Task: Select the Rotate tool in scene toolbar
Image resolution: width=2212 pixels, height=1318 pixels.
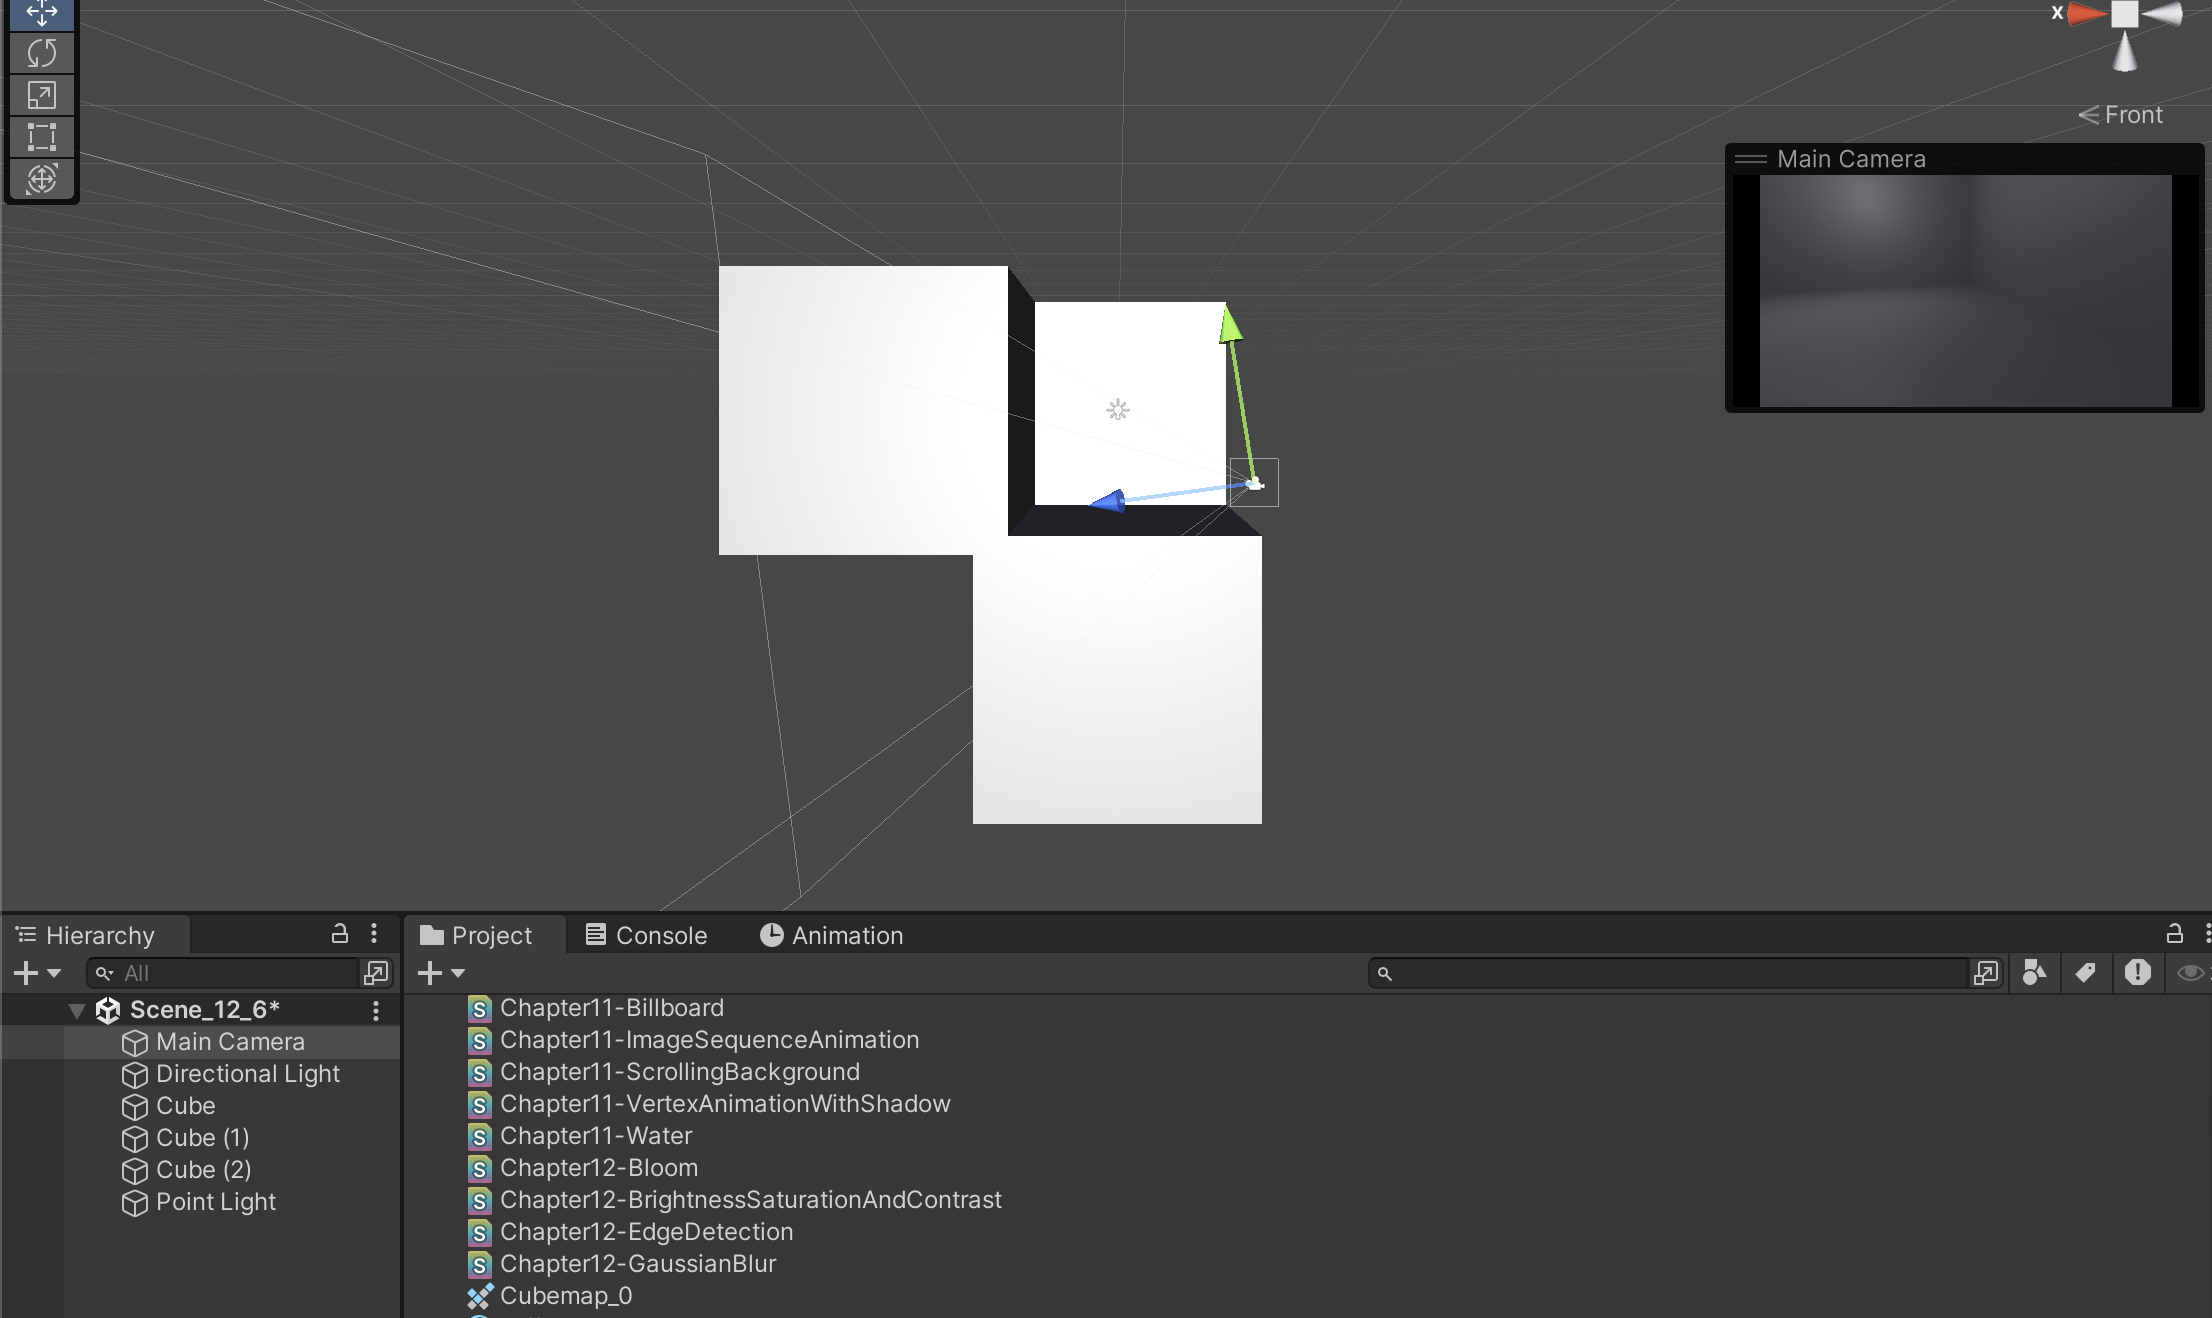Action: [41, 53]
